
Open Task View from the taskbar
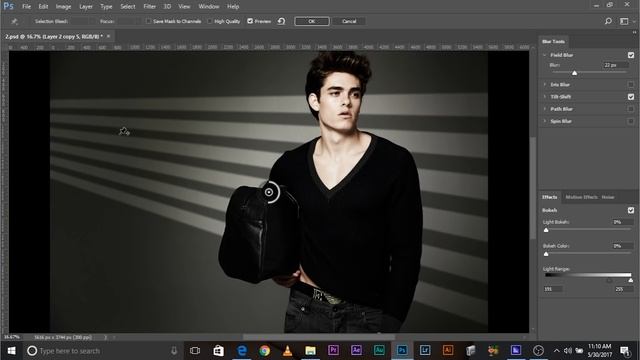point(195,351)
